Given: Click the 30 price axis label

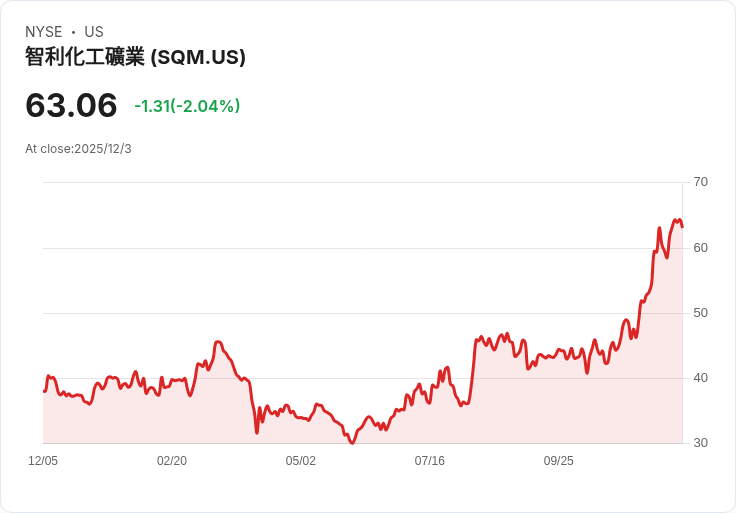Looking at the screenshot, I should click(x=701, y=443).
